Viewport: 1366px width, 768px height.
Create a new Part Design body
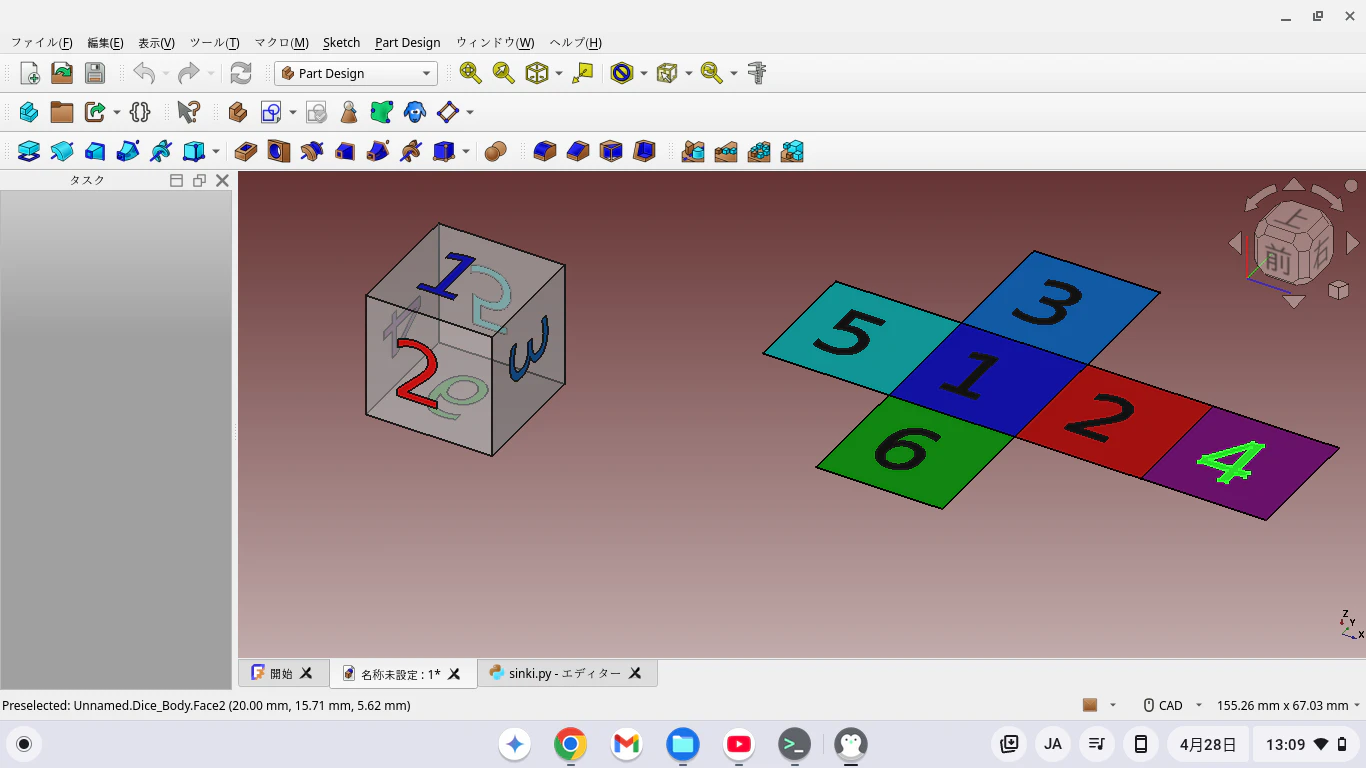point(238,112)
